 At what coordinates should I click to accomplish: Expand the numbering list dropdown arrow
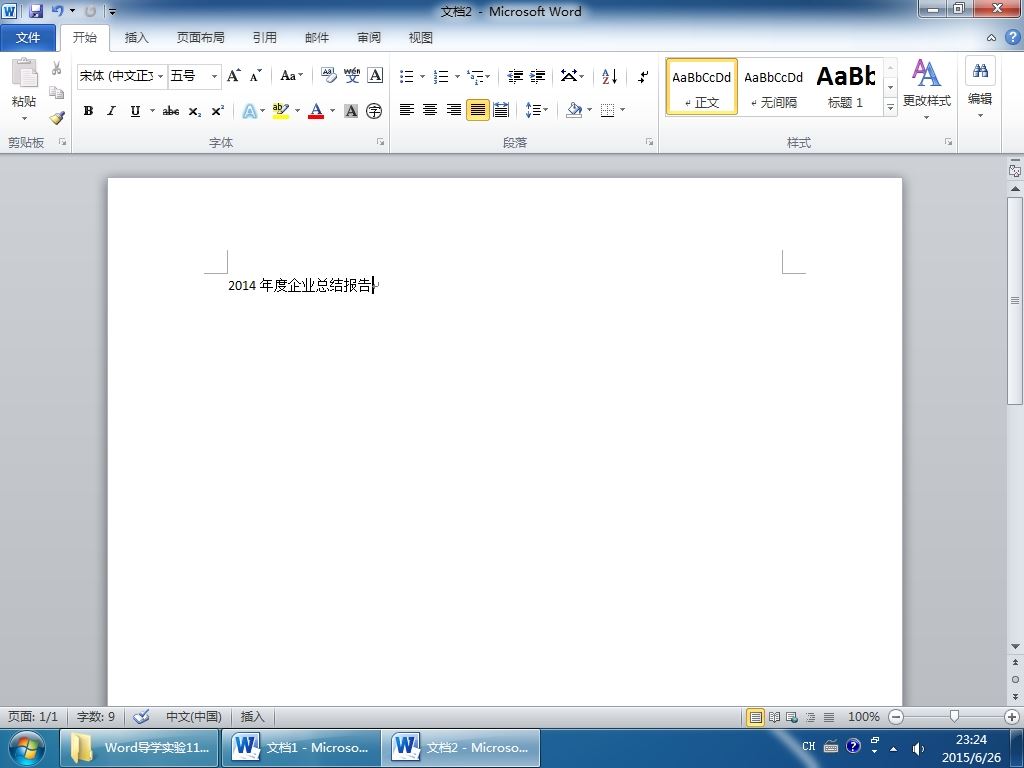(457, 76)
